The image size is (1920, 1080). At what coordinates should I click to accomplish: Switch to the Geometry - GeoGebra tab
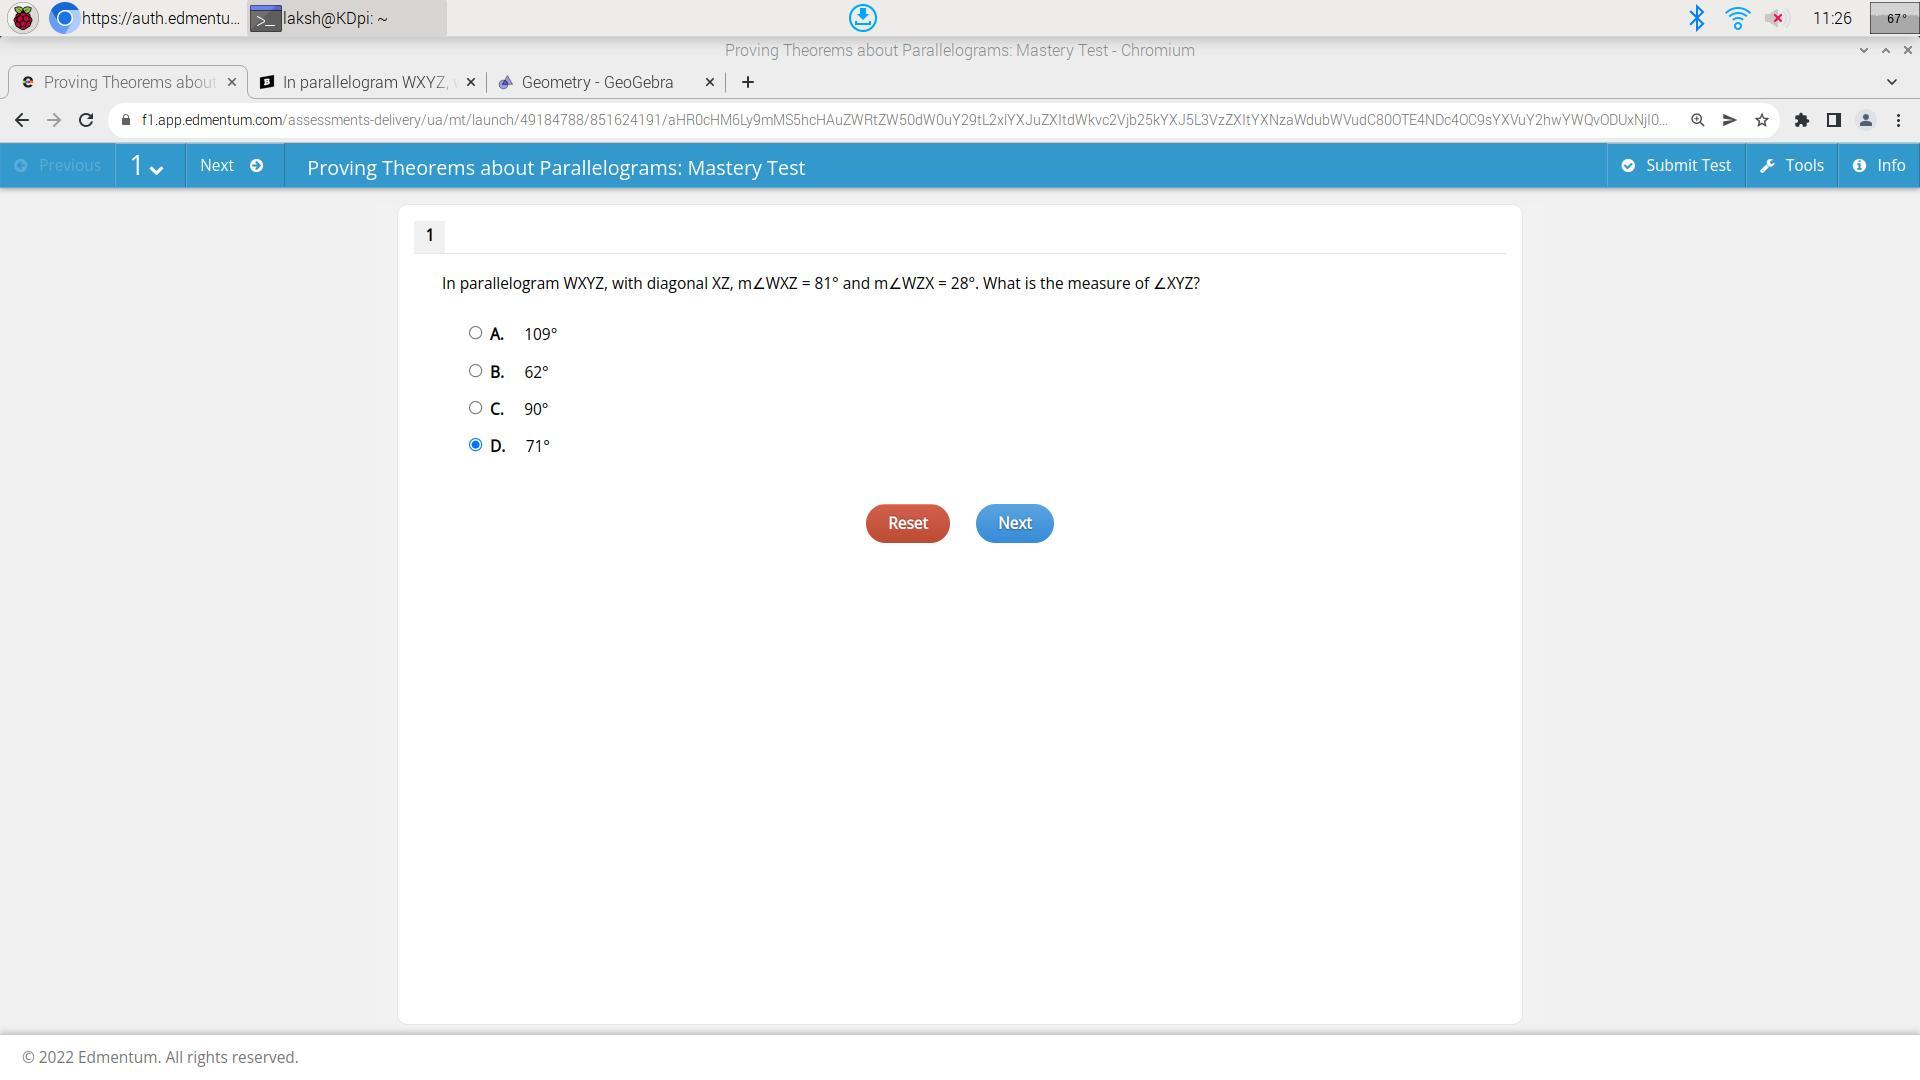coord(597,82)
